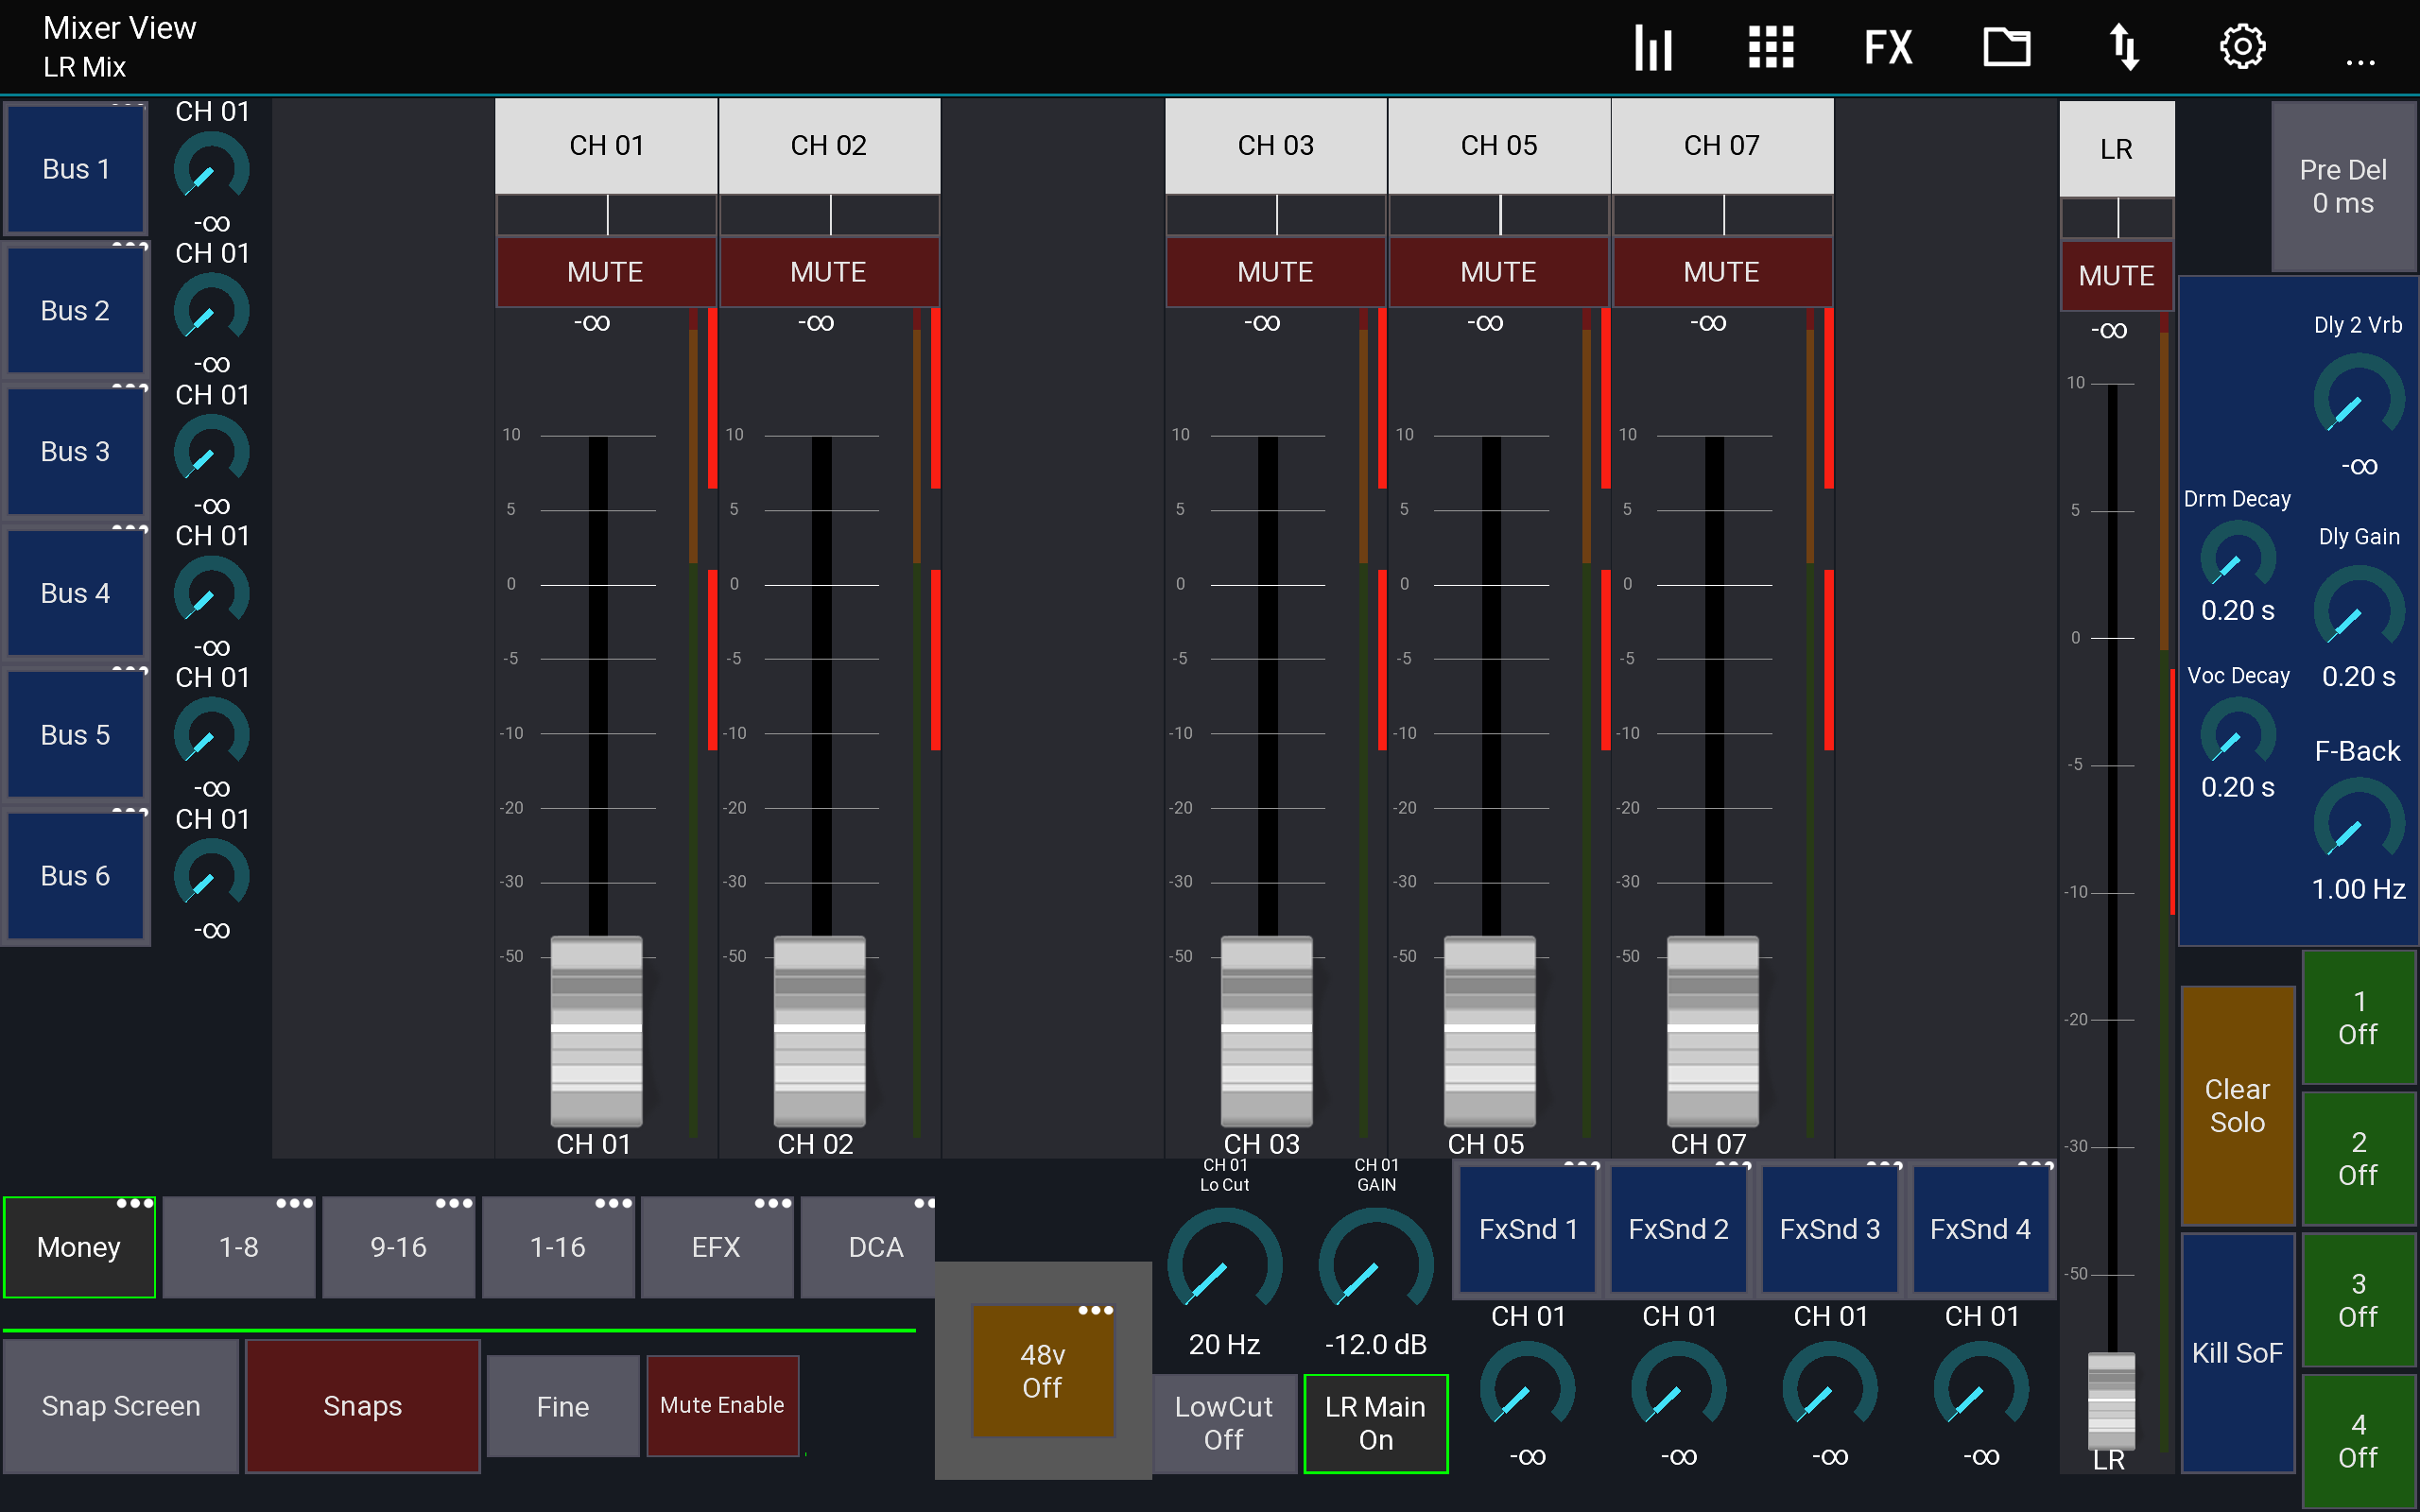Open the top-right overflow dots menu

[x=2360, y=62]
